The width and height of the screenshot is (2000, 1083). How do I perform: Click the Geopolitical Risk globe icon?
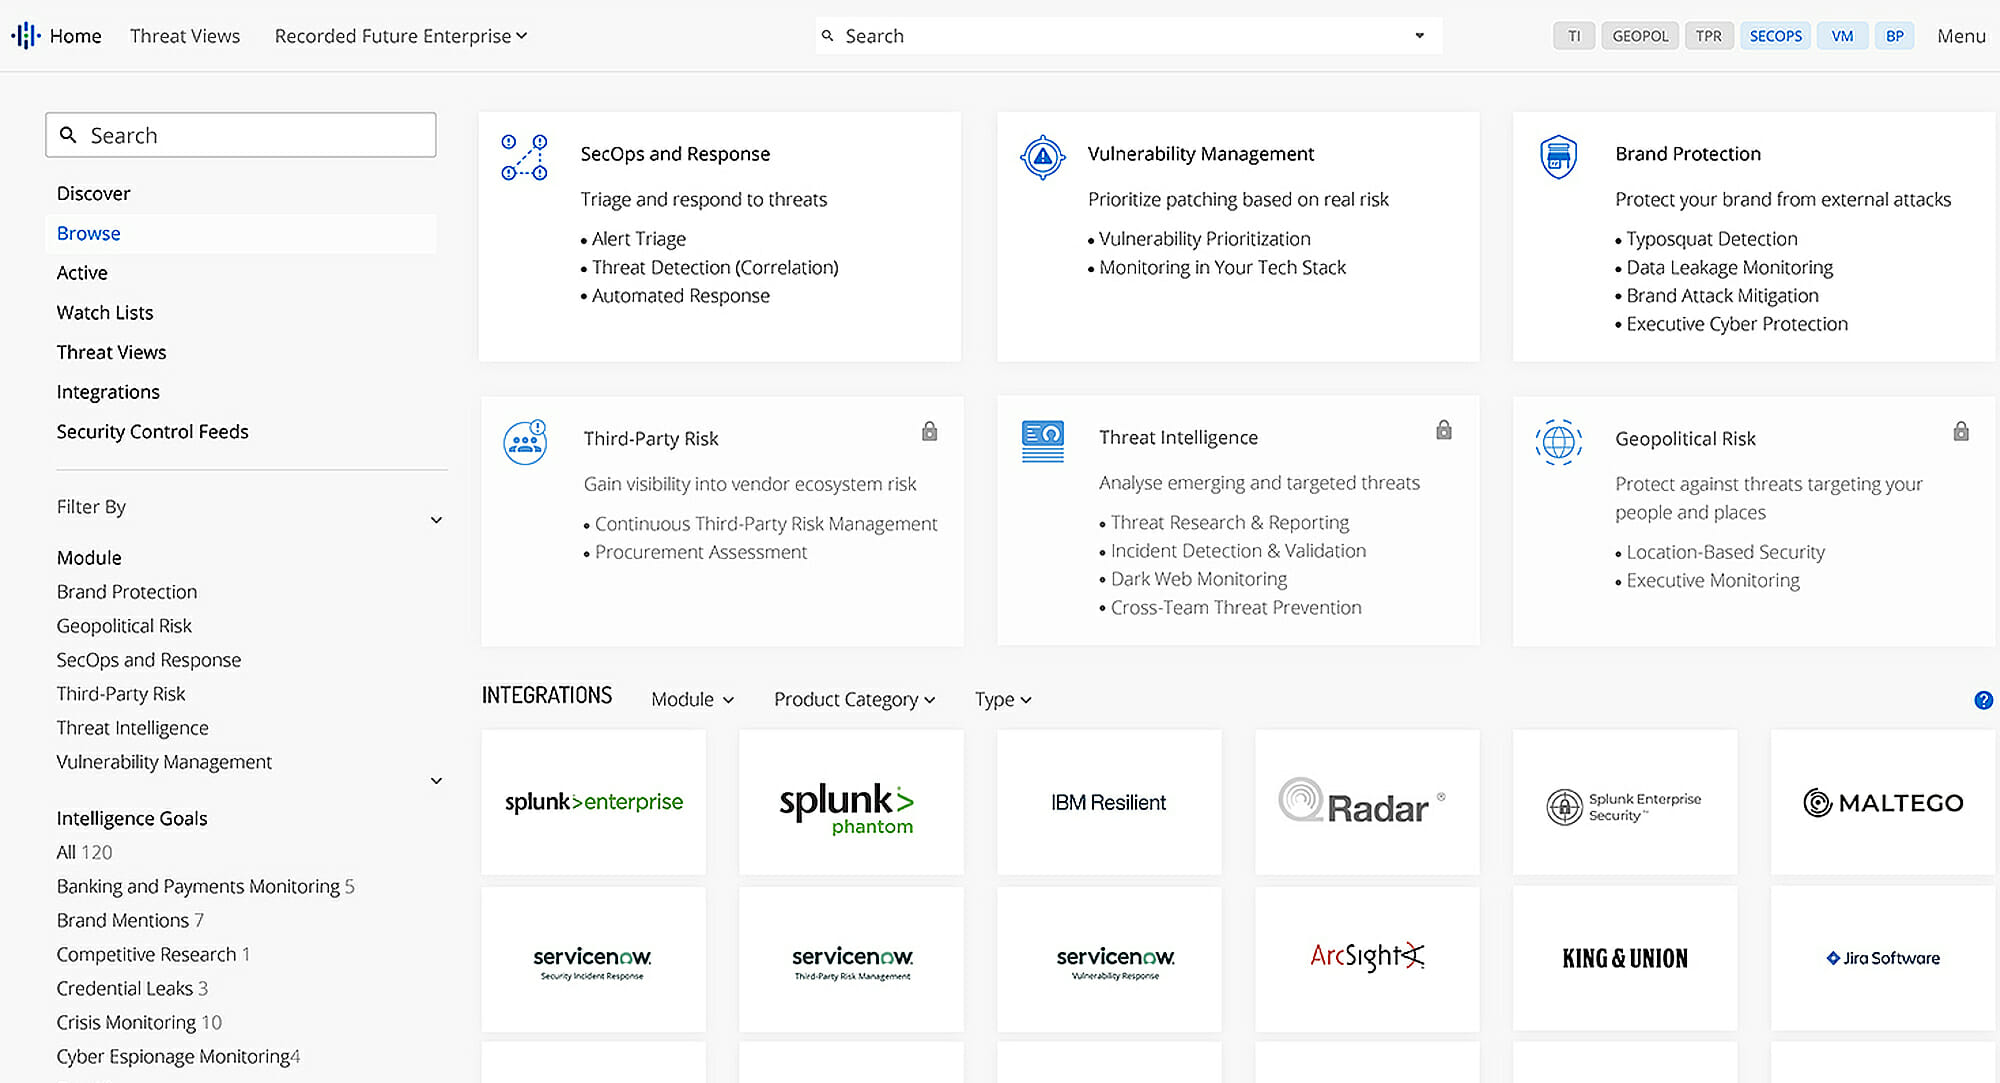1558,442
